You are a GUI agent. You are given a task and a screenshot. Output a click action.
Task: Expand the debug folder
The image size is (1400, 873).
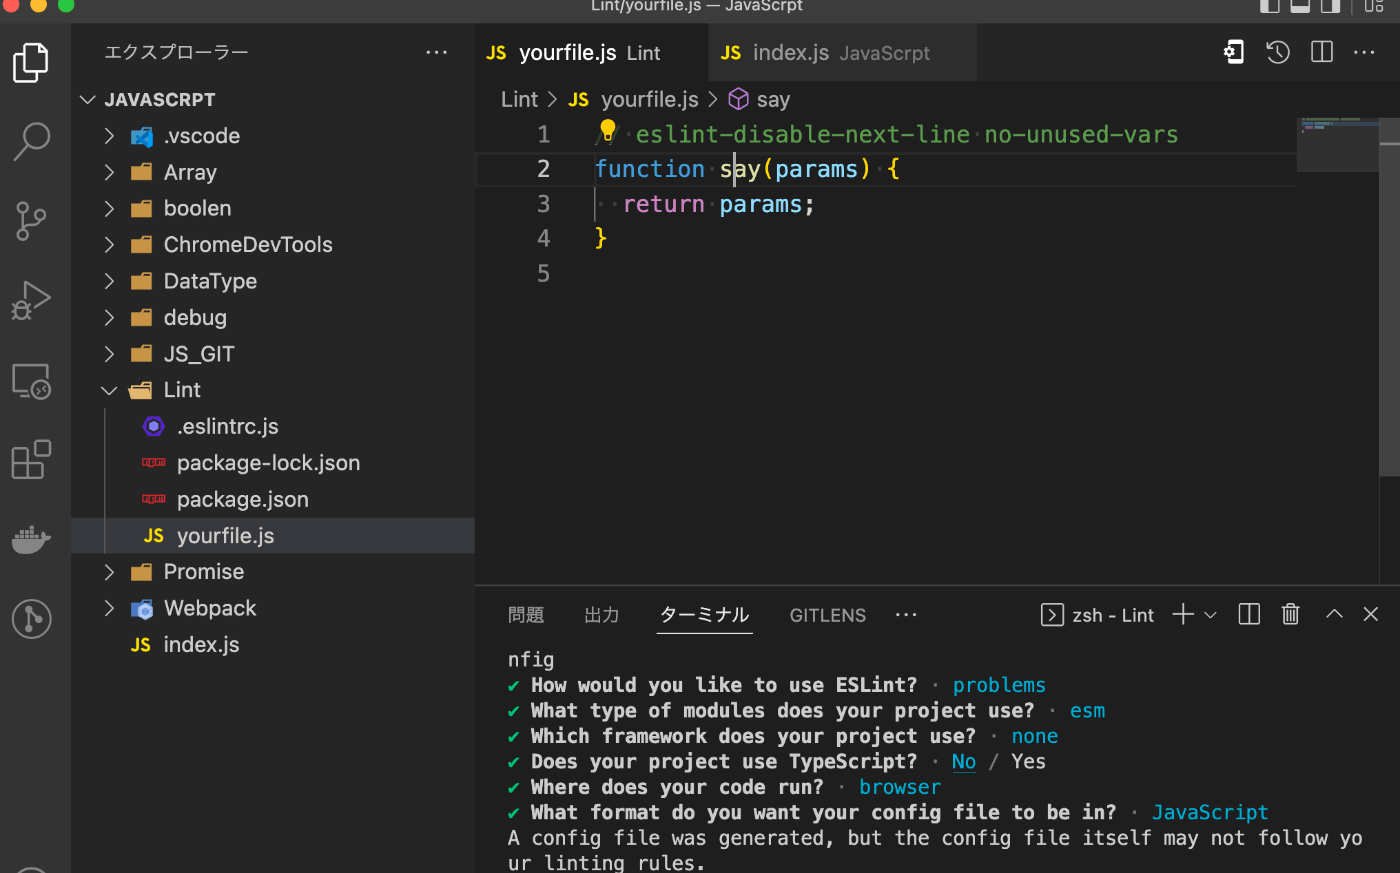click(x=110, y=317)
